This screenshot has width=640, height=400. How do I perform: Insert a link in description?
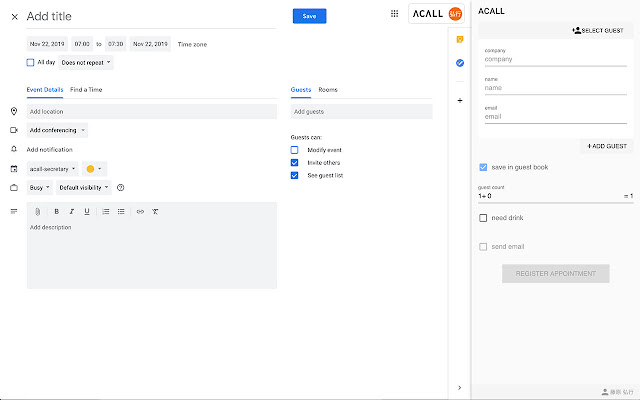pos(140,211)
